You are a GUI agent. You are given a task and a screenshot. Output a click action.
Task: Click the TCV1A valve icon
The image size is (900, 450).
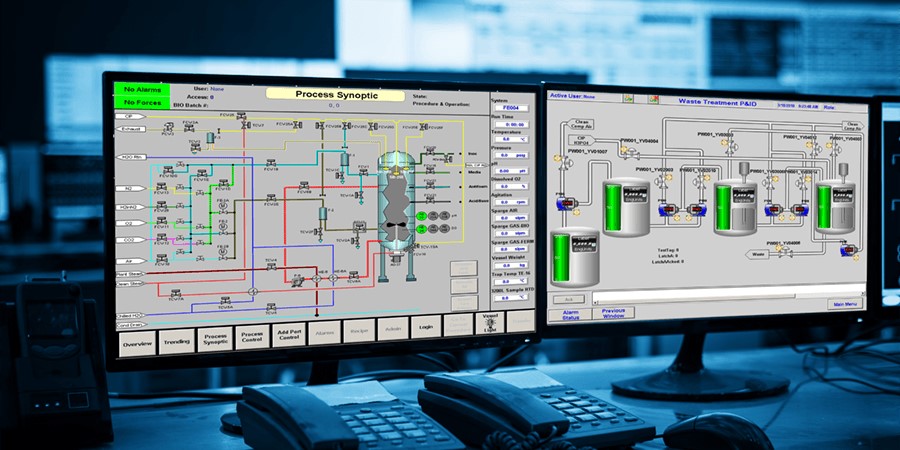(360, 195)
